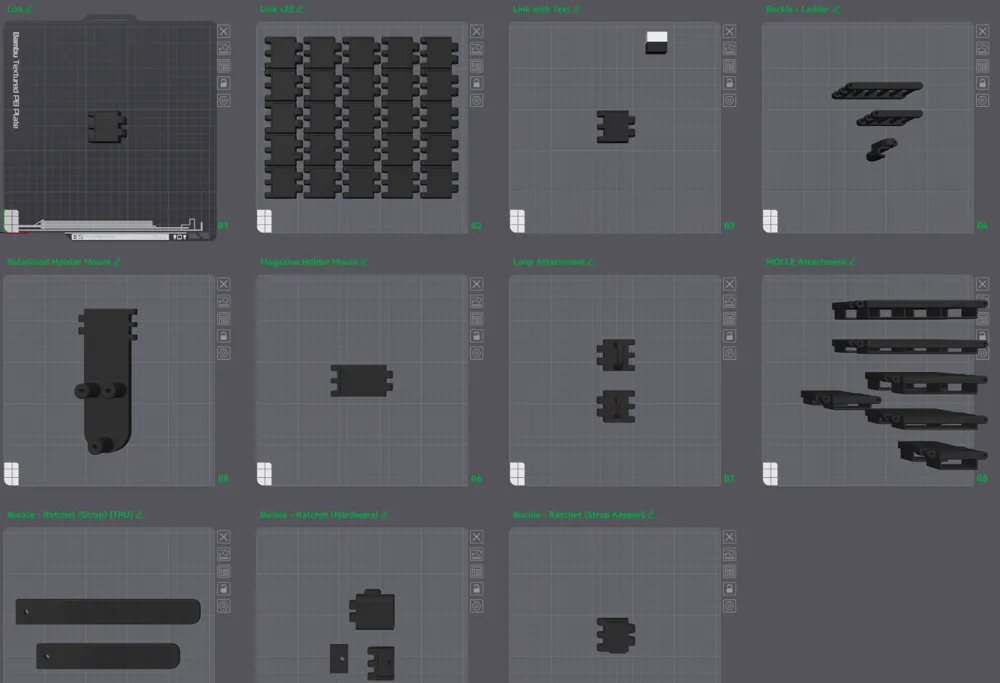This screenshot has height=683, width=1000.
Task: Auto-orient objects on Magazine Holder Mount plate
Action: pos(476,301)
